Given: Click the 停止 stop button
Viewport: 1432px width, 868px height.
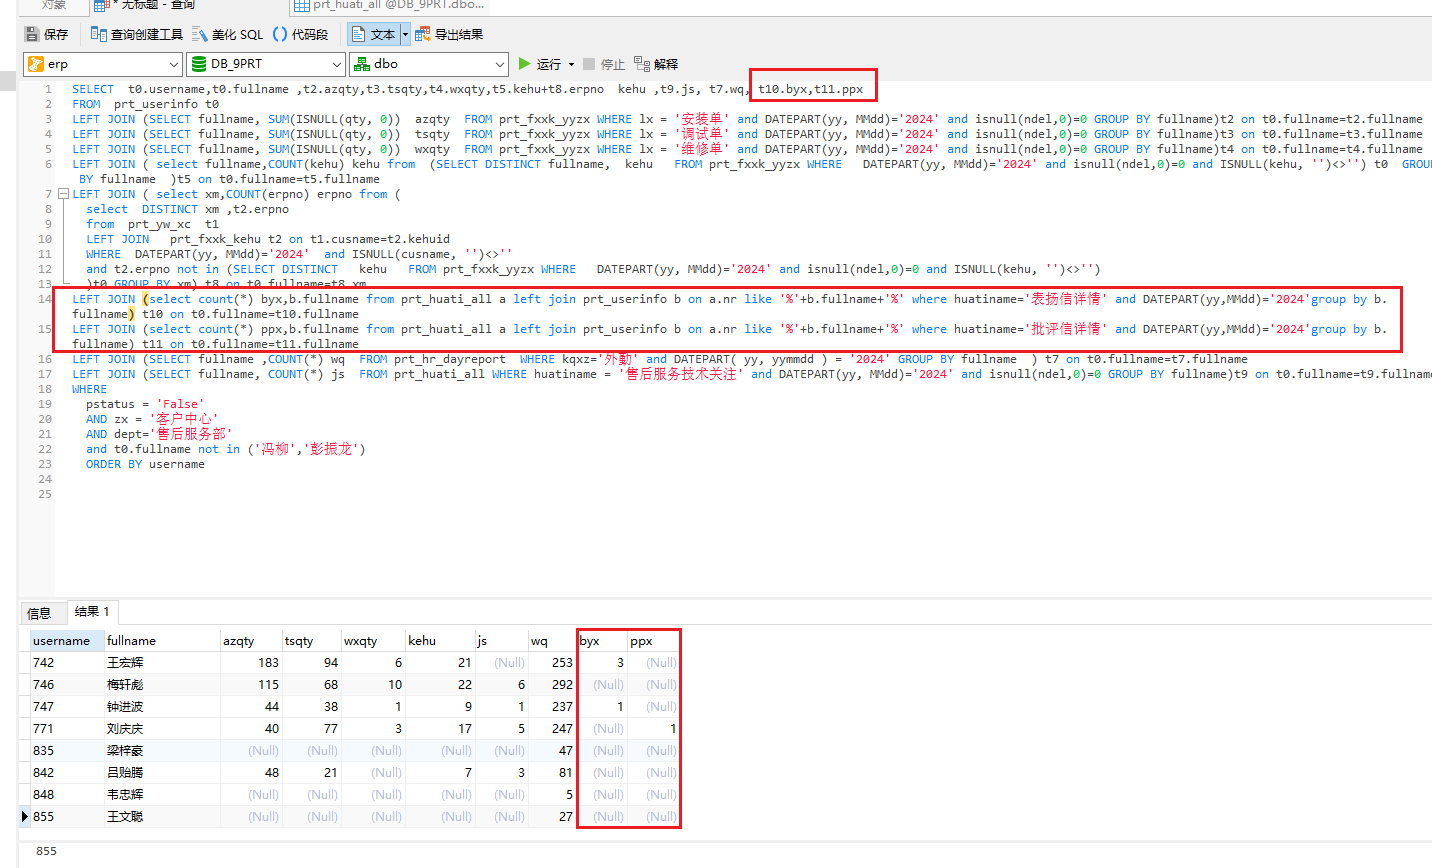Looking at the screenshot, I should pyautogui.click(x=604, y=64).
